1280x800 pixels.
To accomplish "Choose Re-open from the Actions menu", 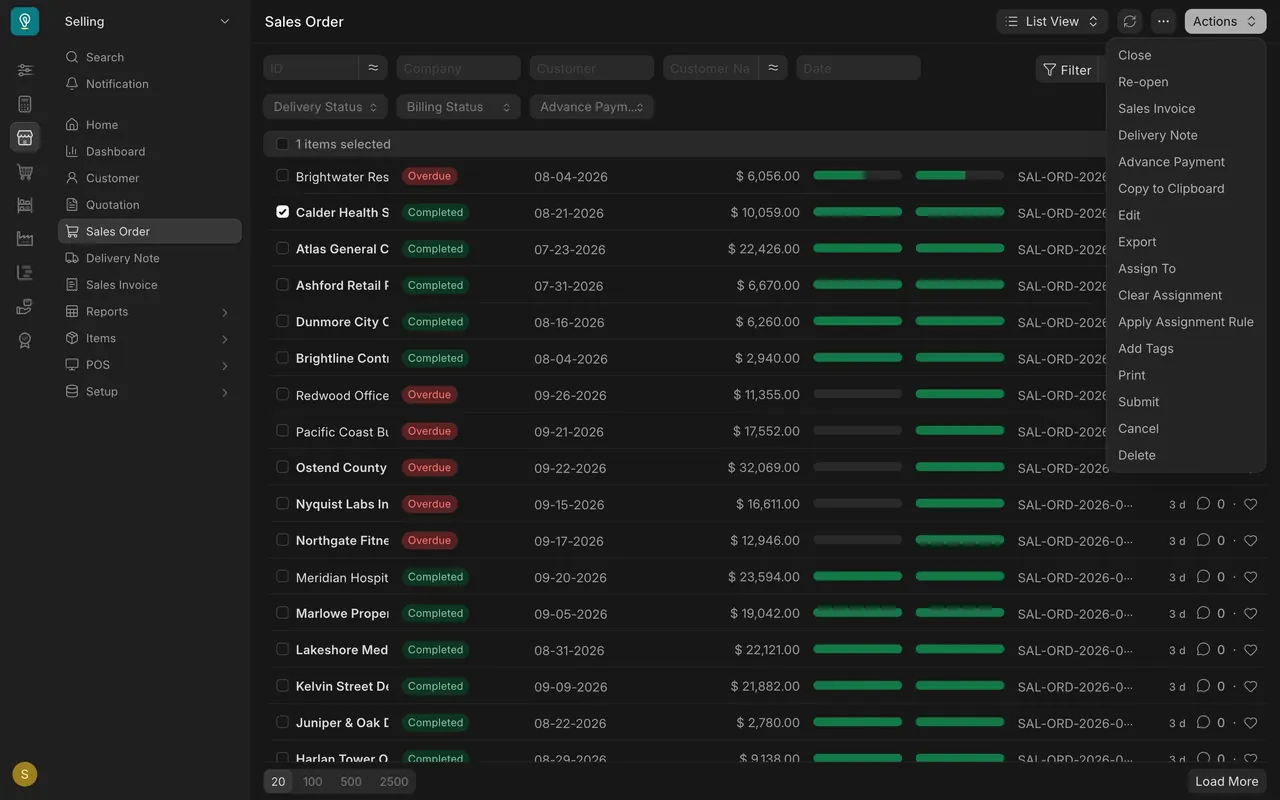I will 1185,82.
